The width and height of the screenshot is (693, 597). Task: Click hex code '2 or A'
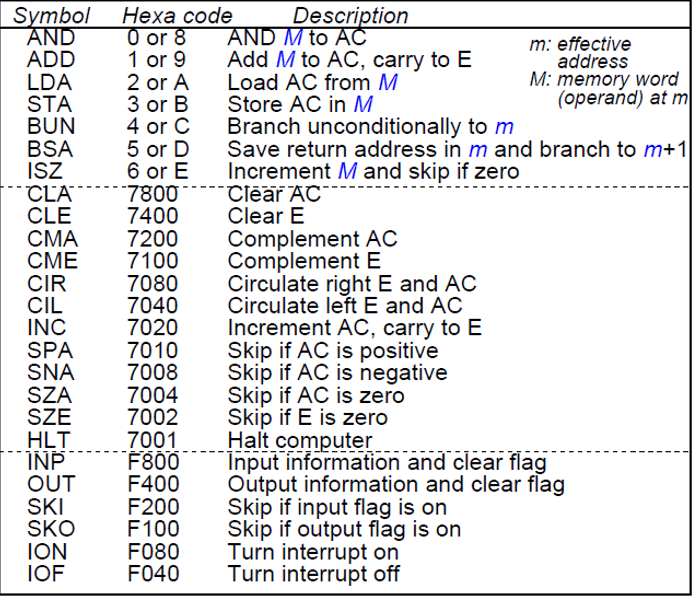tap(158, 83)
